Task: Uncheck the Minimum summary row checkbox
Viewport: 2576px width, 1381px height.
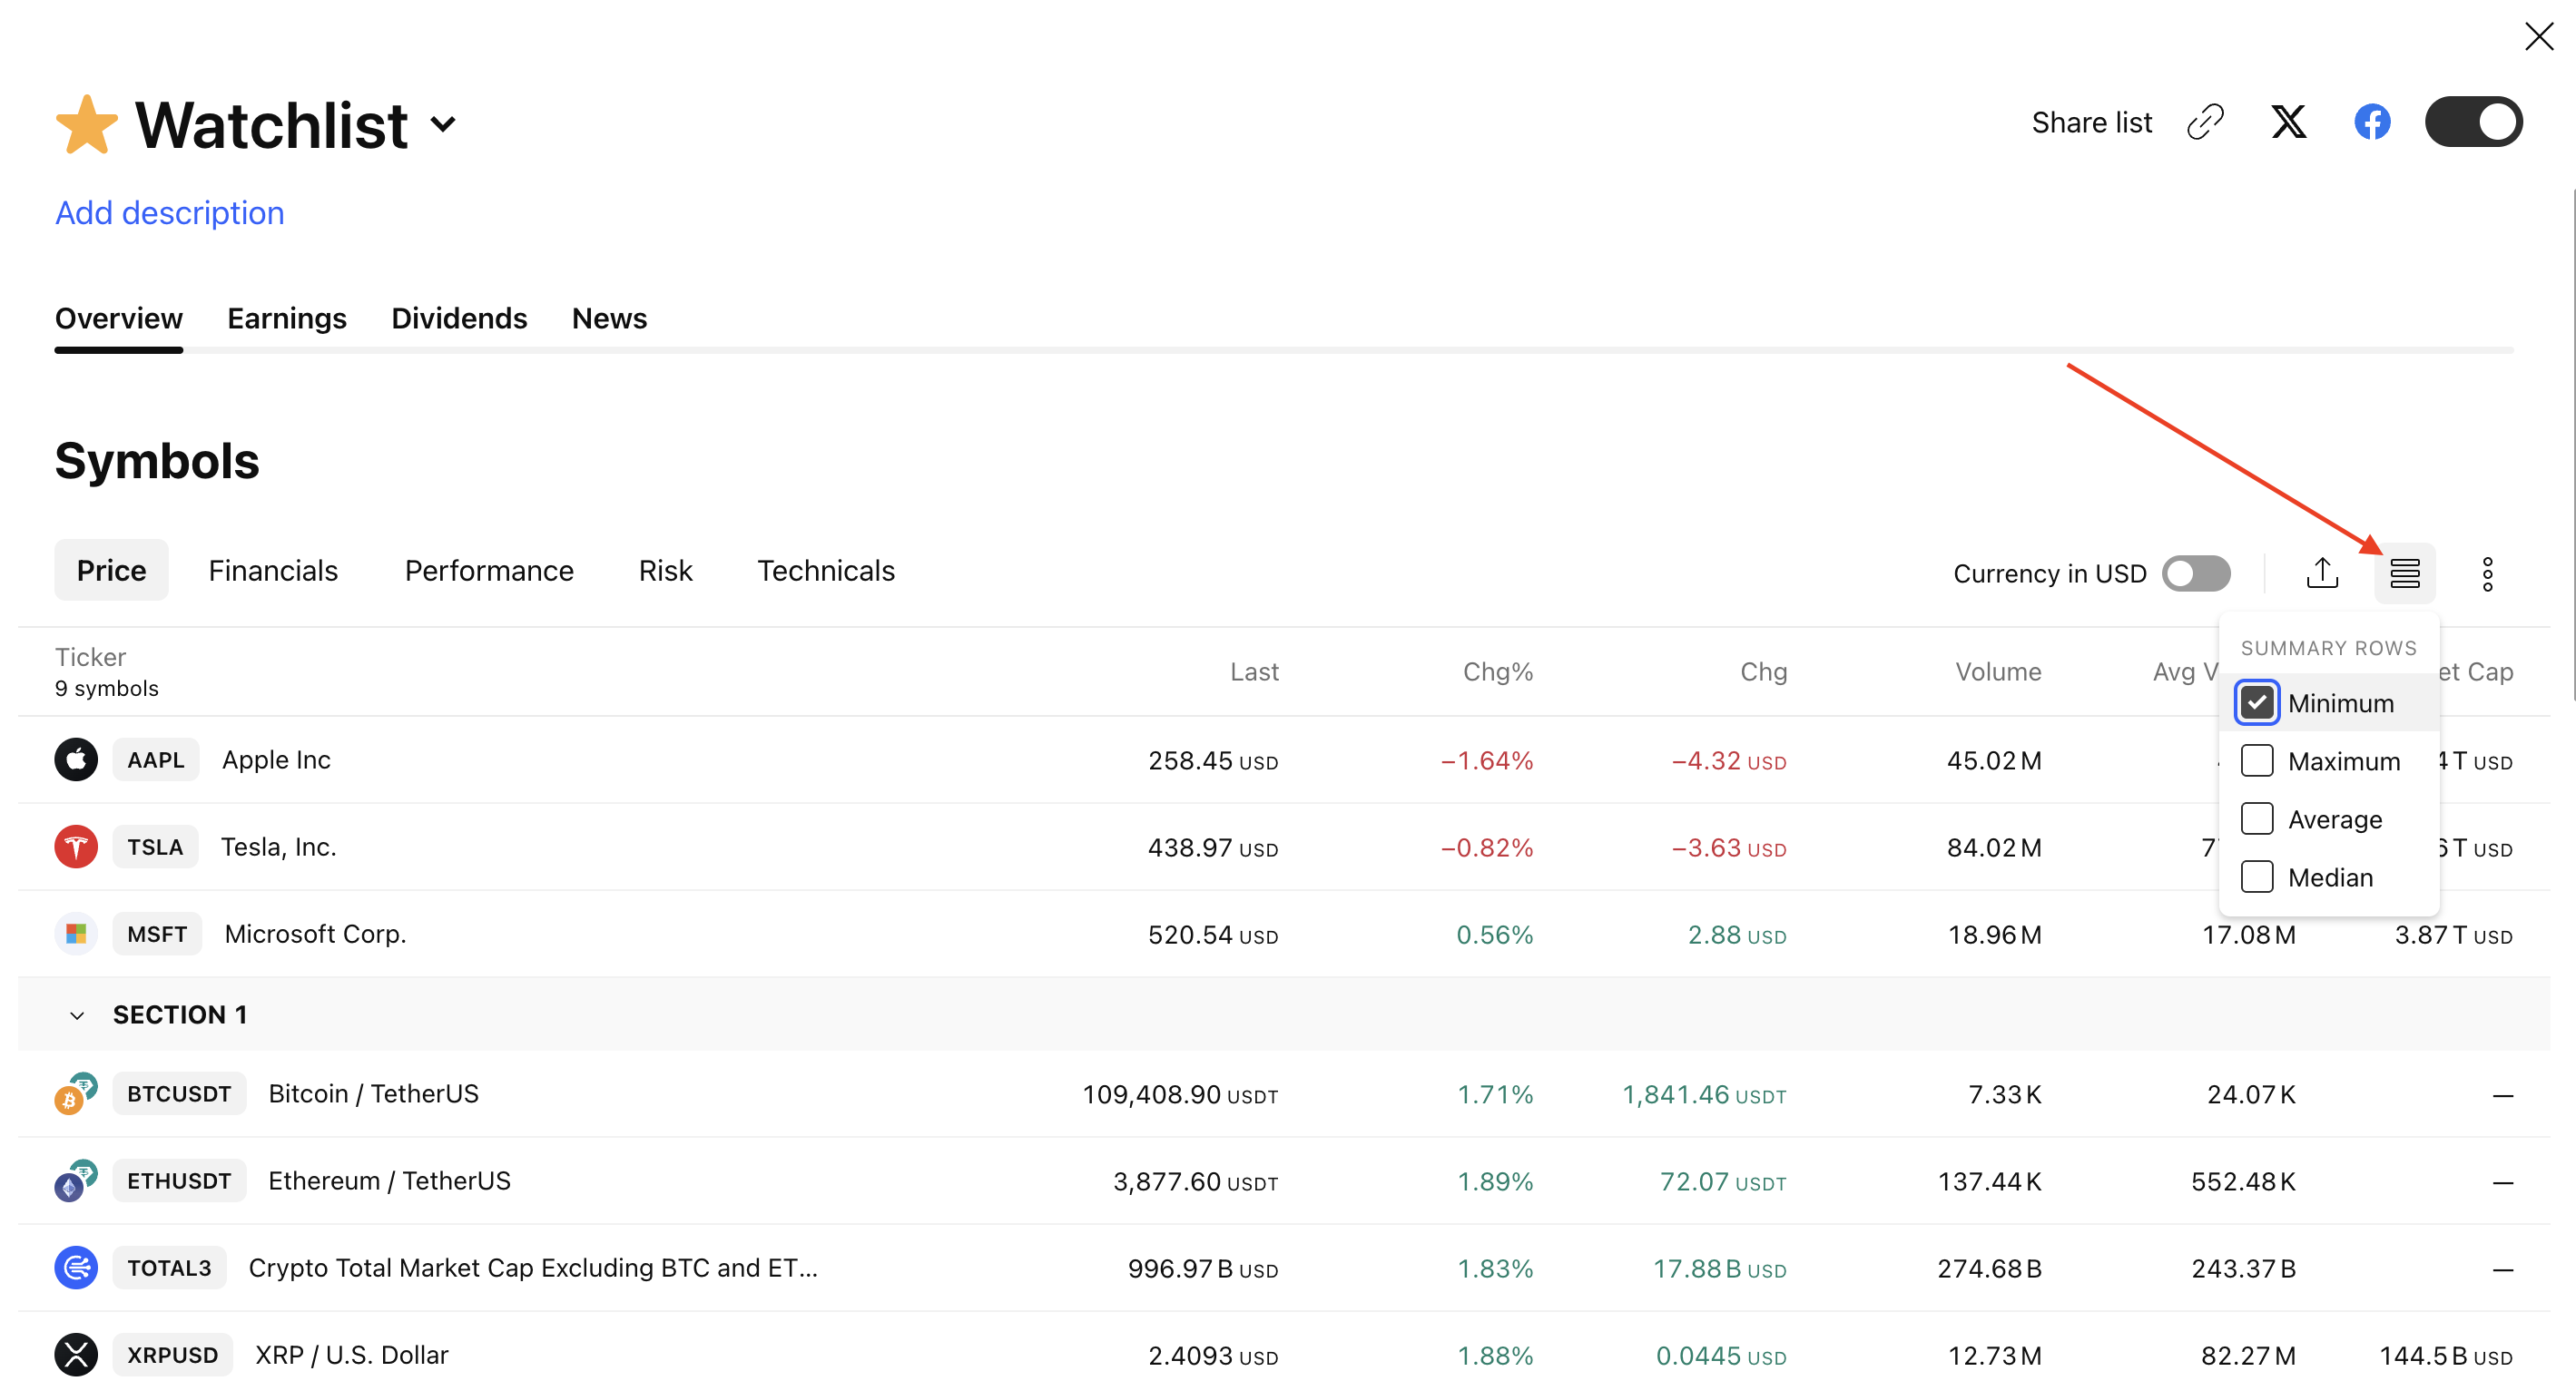Action: pyautogui.click(x=2256, y=702)
